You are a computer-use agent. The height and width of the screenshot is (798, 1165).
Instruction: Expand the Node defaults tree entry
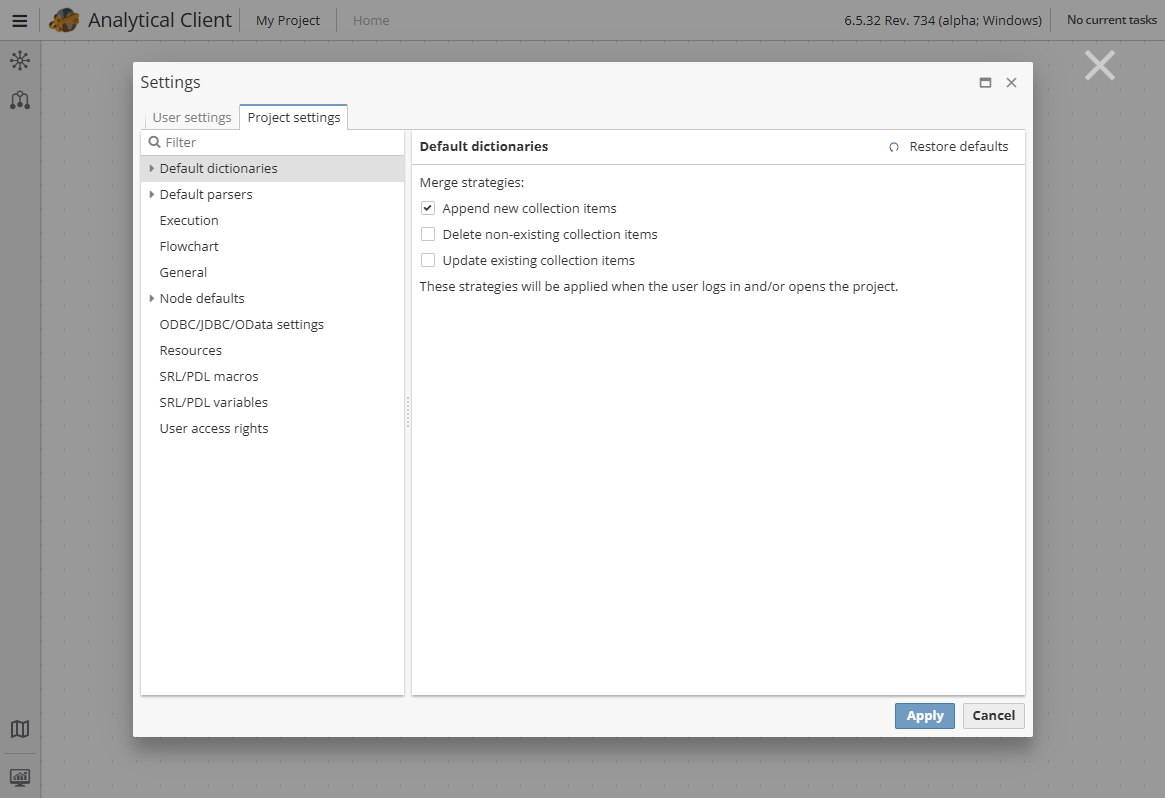[151, 298]
